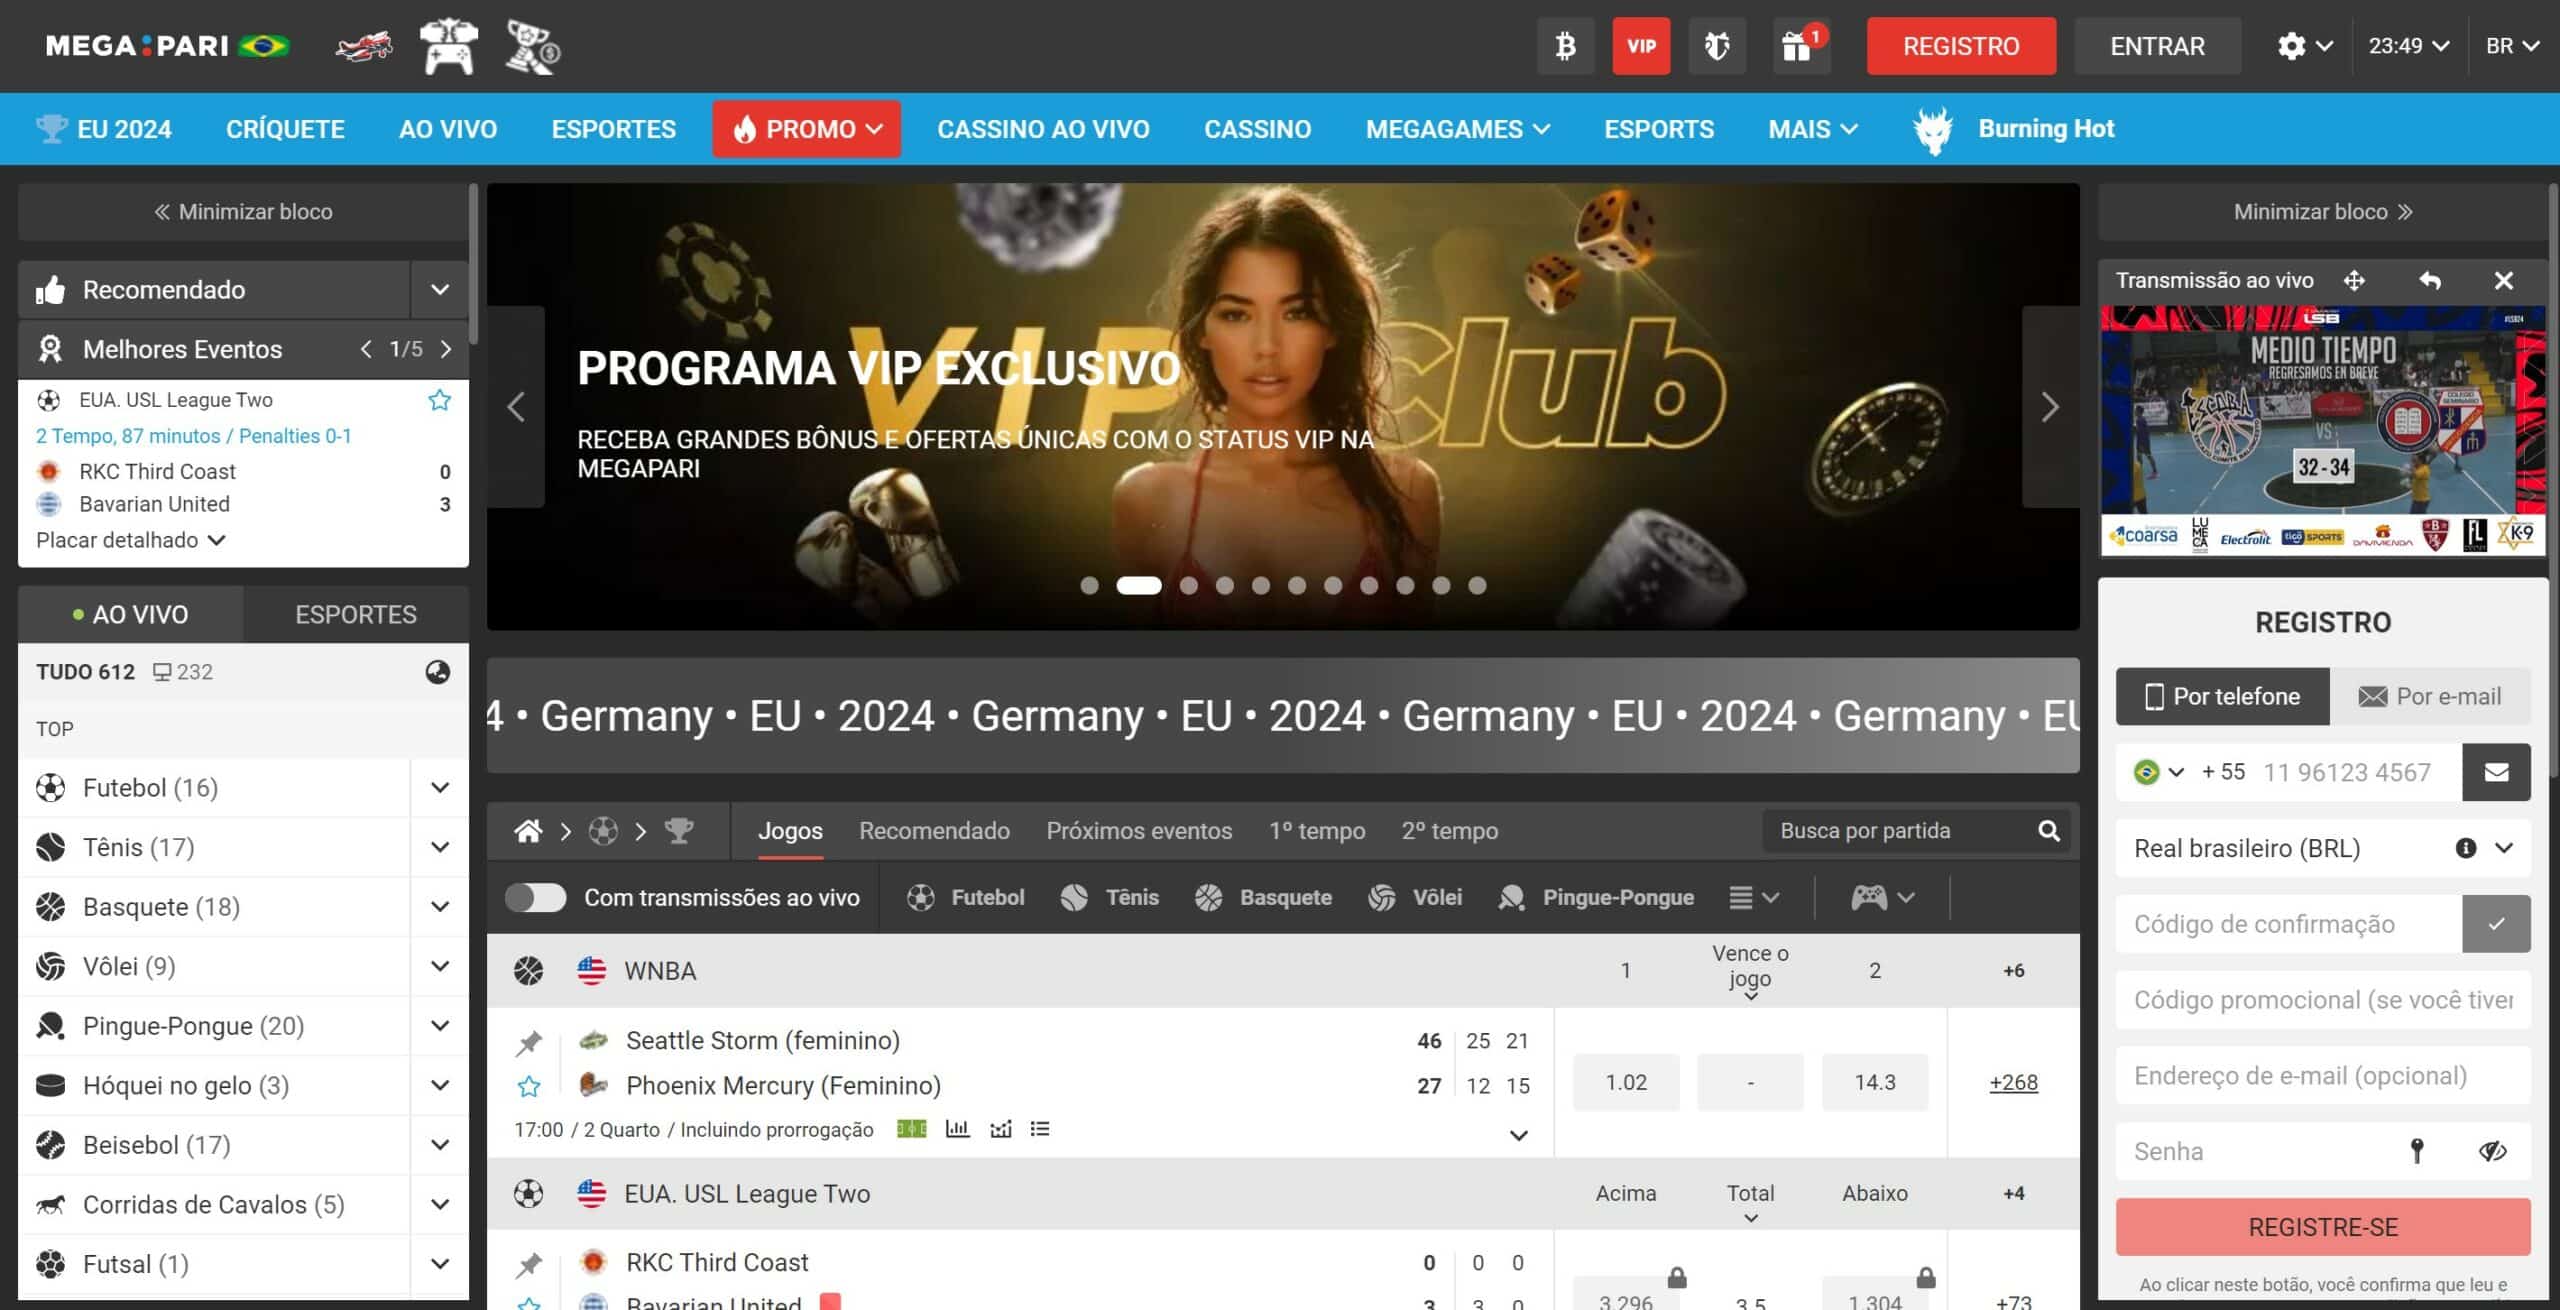
Task: Click the soccer ball breadcrumb icon
Action: pos(603,831)
